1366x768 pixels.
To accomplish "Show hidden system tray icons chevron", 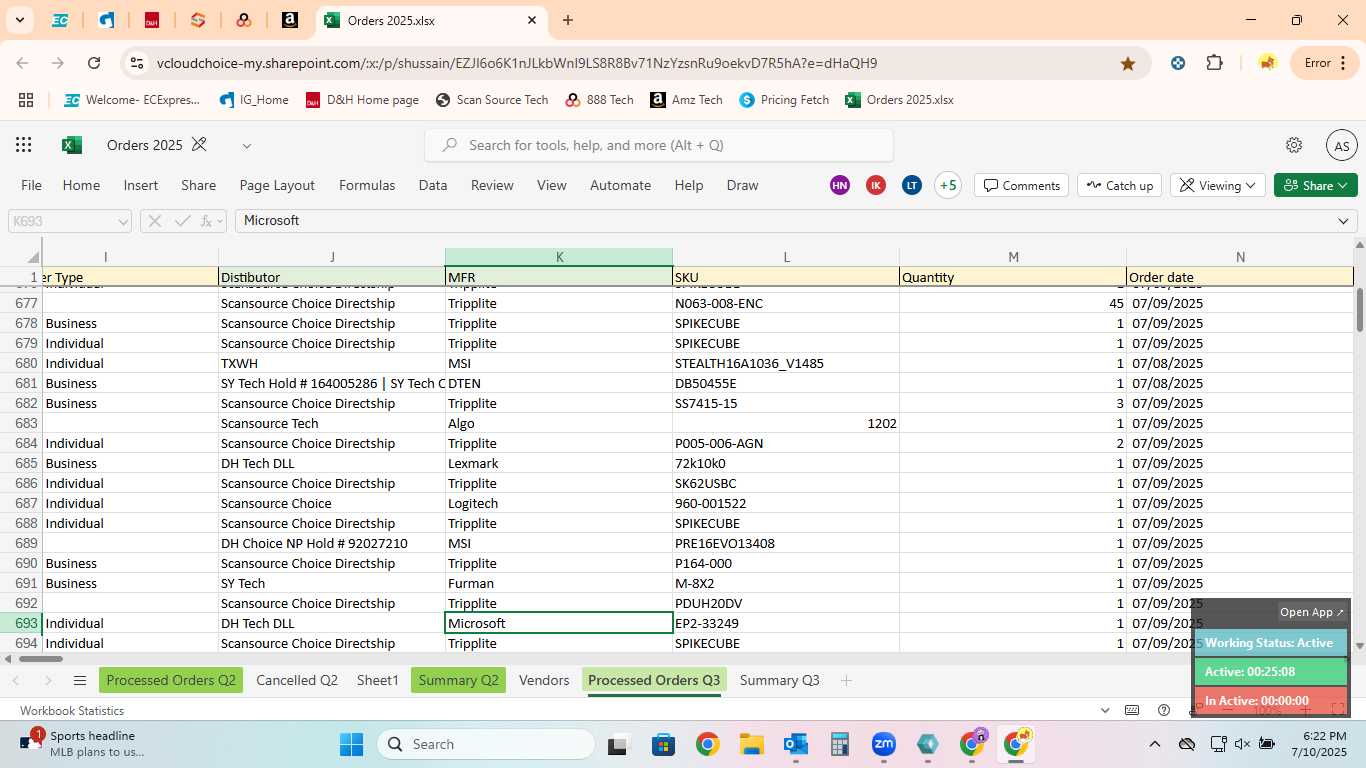I will 1154,744.
